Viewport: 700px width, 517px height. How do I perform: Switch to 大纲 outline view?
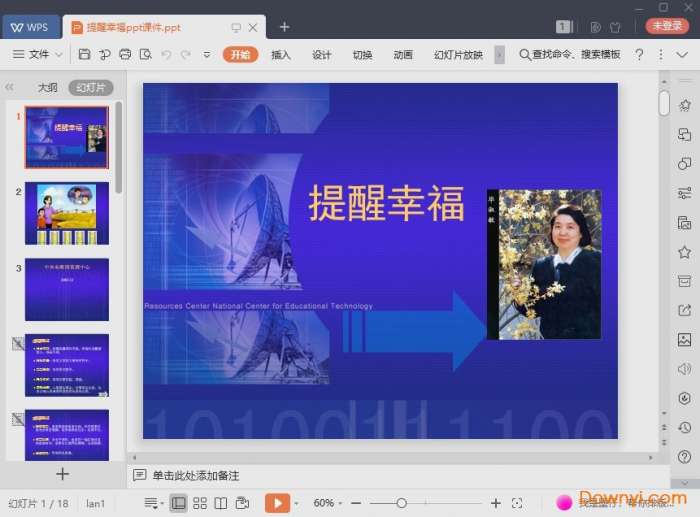click(x=47, y=88)
